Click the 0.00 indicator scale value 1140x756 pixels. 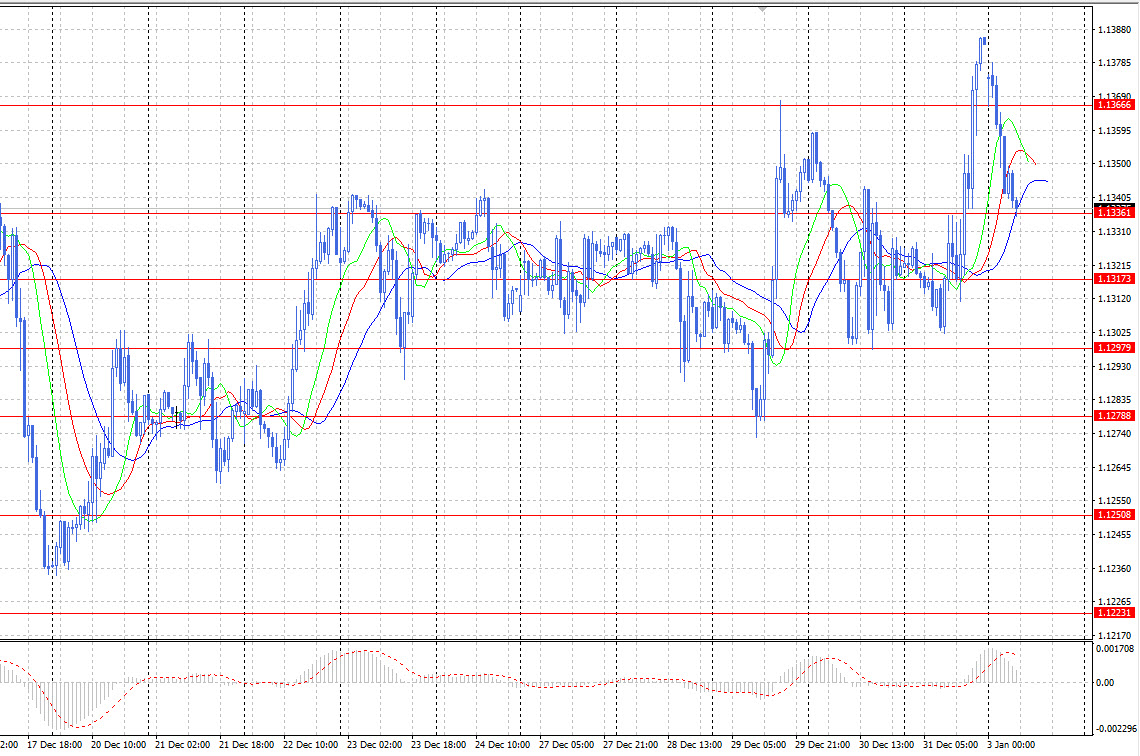click(1105, 683)
